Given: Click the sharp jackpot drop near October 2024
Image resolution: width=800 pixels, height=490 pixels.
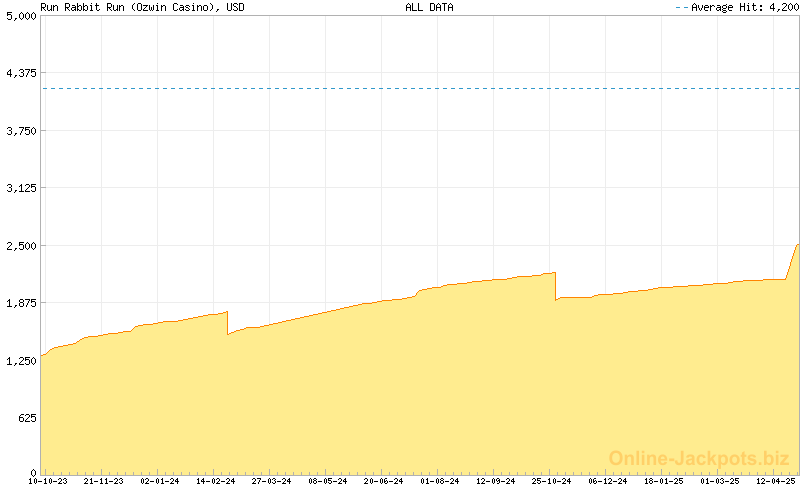Looking at the screenshot, I should point(556,286).
